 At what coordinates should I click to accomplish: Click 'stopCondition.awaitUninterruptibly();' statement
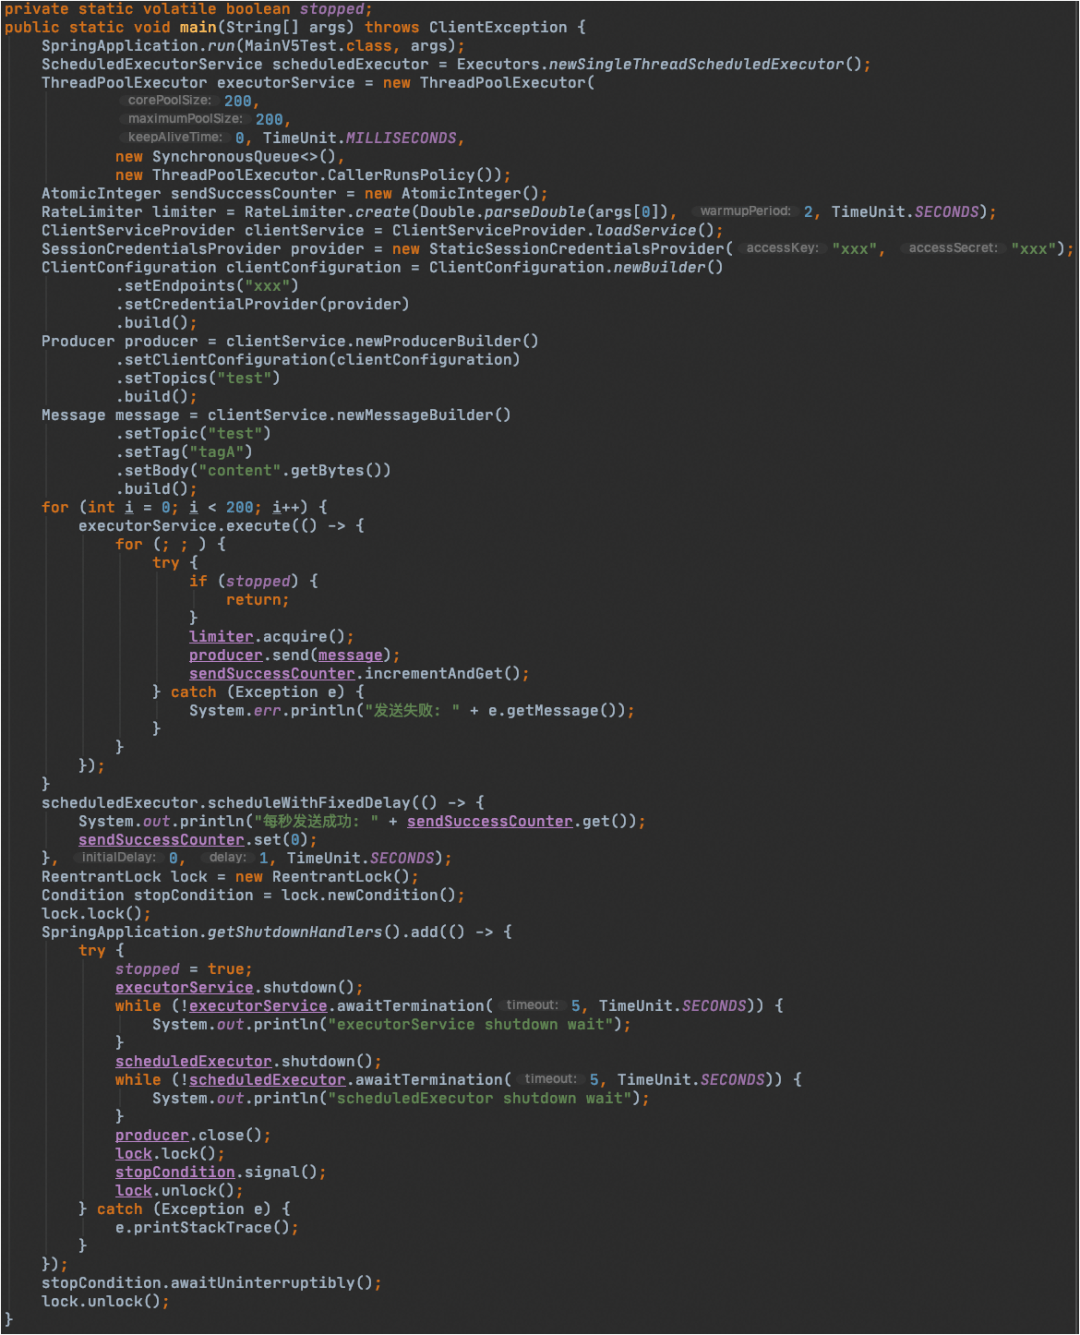point(211,1283)
